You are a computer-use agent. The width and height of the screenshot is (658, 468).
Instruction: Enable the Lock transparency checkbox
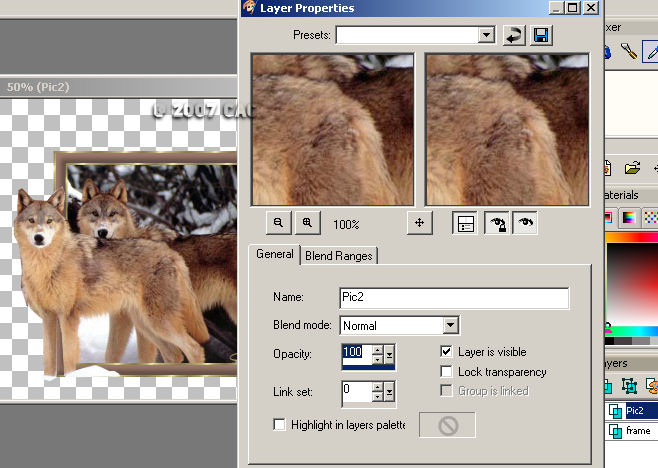point(447,372)
